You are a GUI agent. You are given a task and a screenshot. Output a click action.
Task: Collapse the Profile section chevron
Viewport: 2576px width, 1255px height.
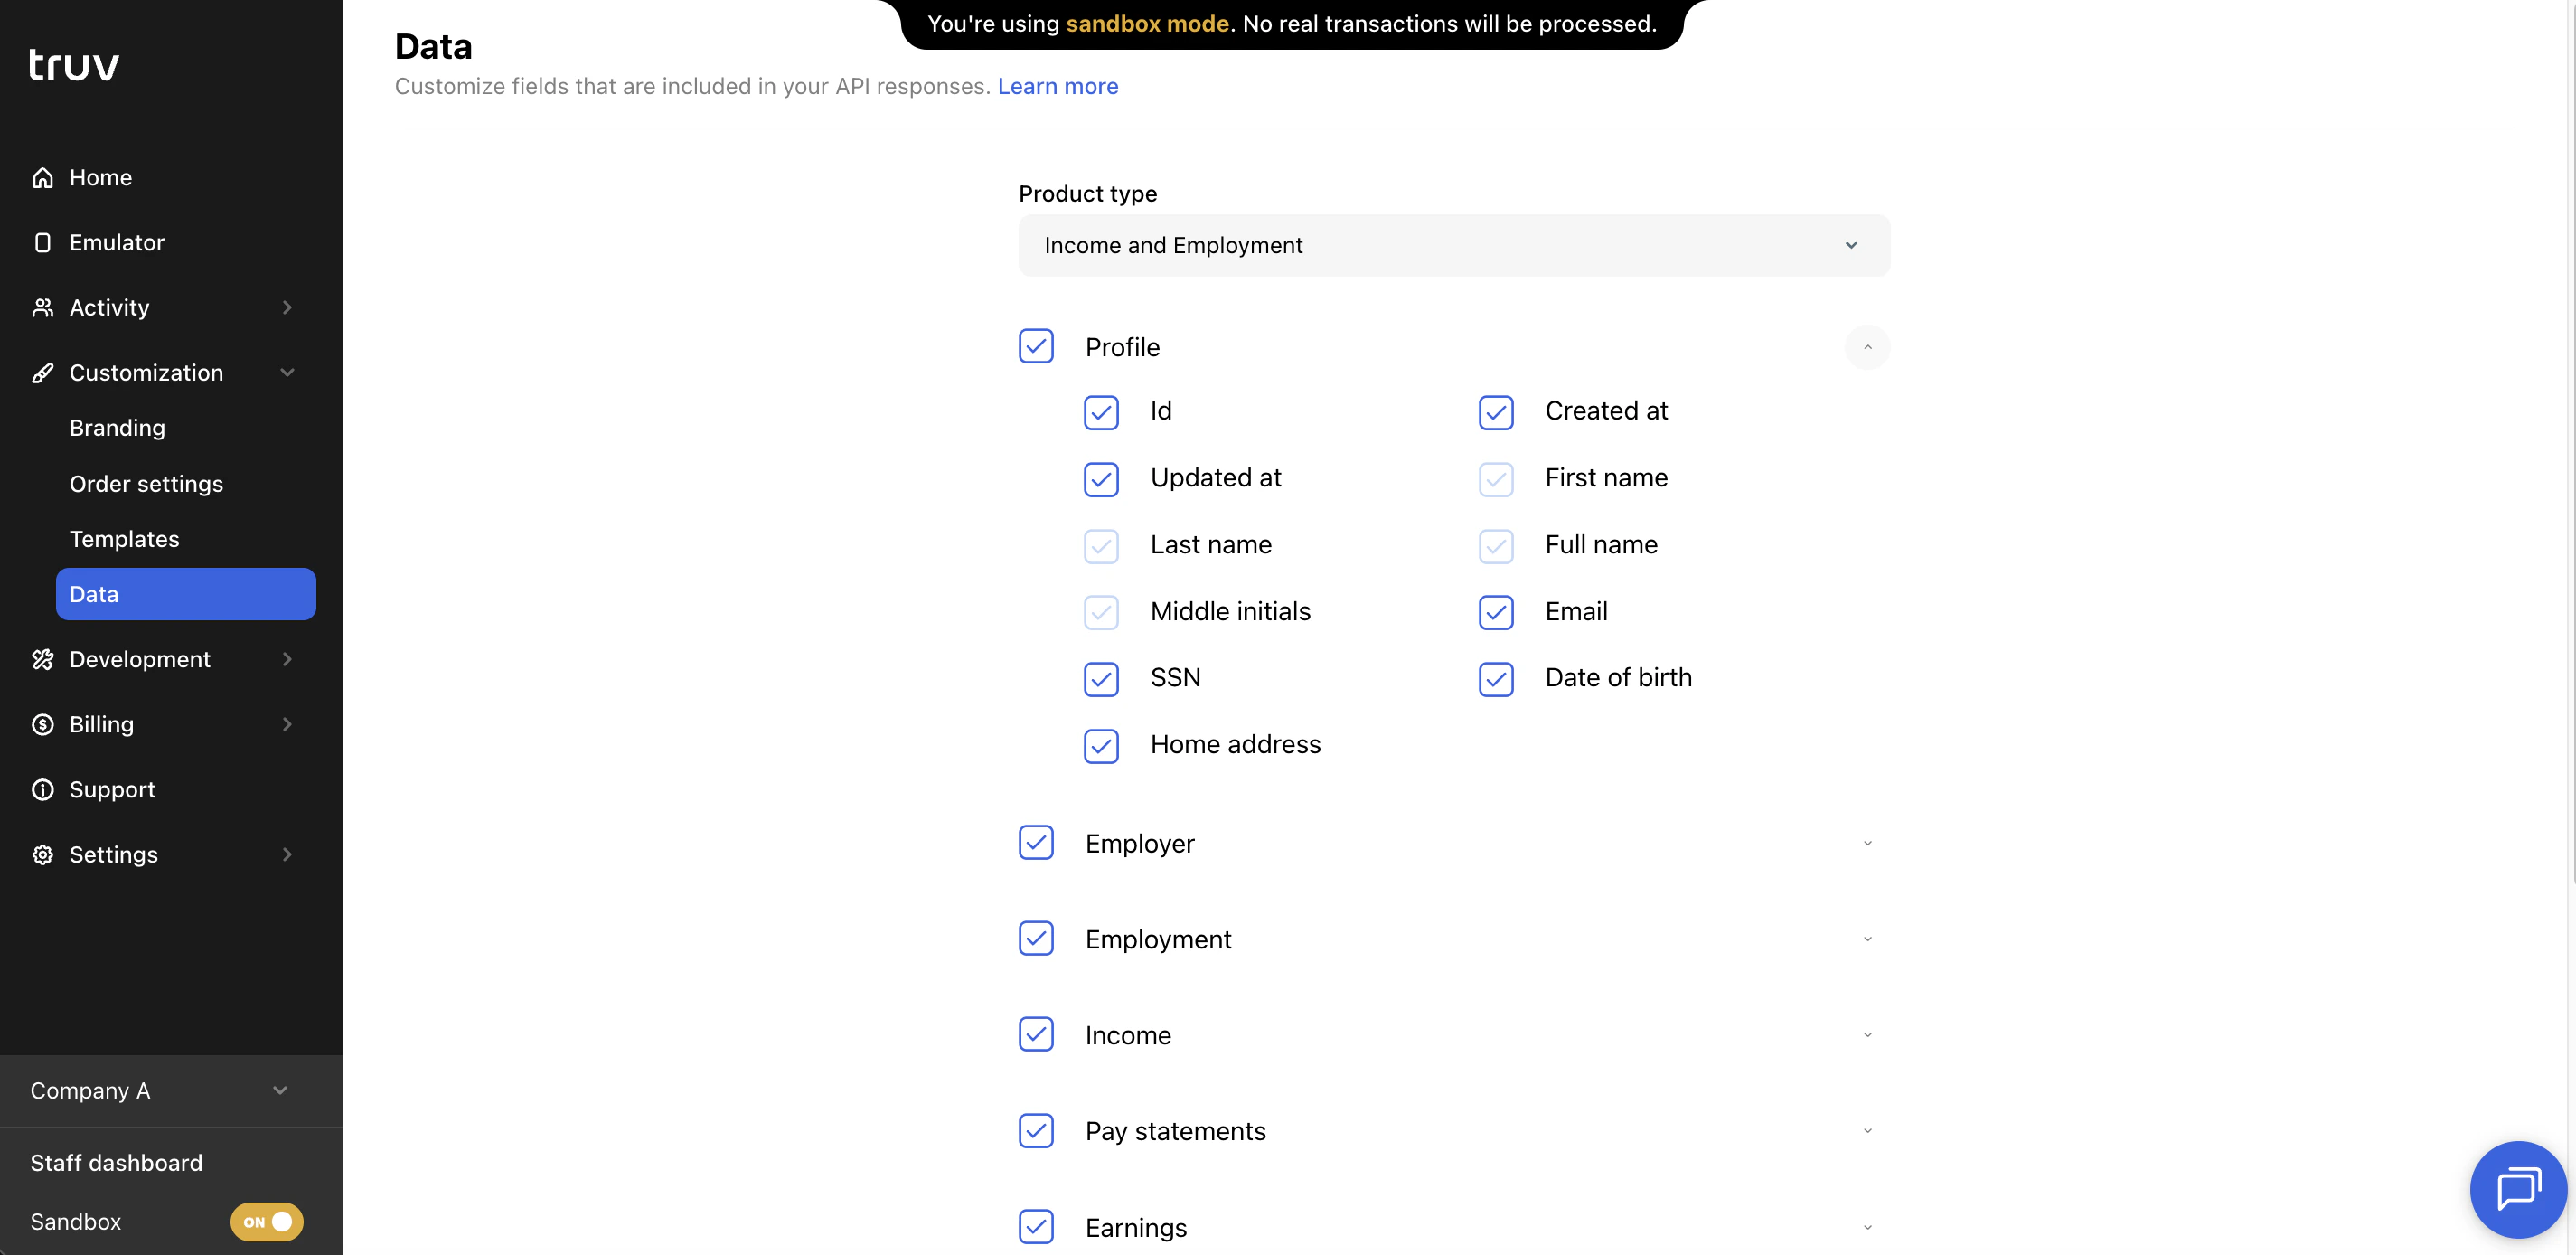pos(1867,347)
